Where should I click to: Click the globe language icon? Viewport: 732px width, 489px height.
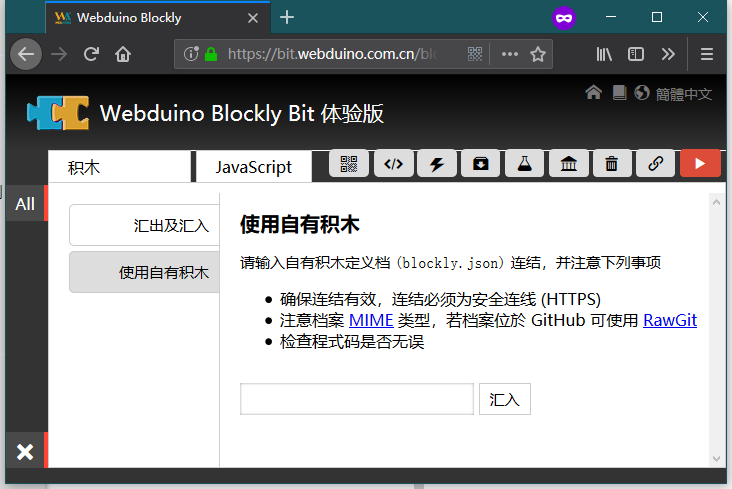click(x=642, y=92)
